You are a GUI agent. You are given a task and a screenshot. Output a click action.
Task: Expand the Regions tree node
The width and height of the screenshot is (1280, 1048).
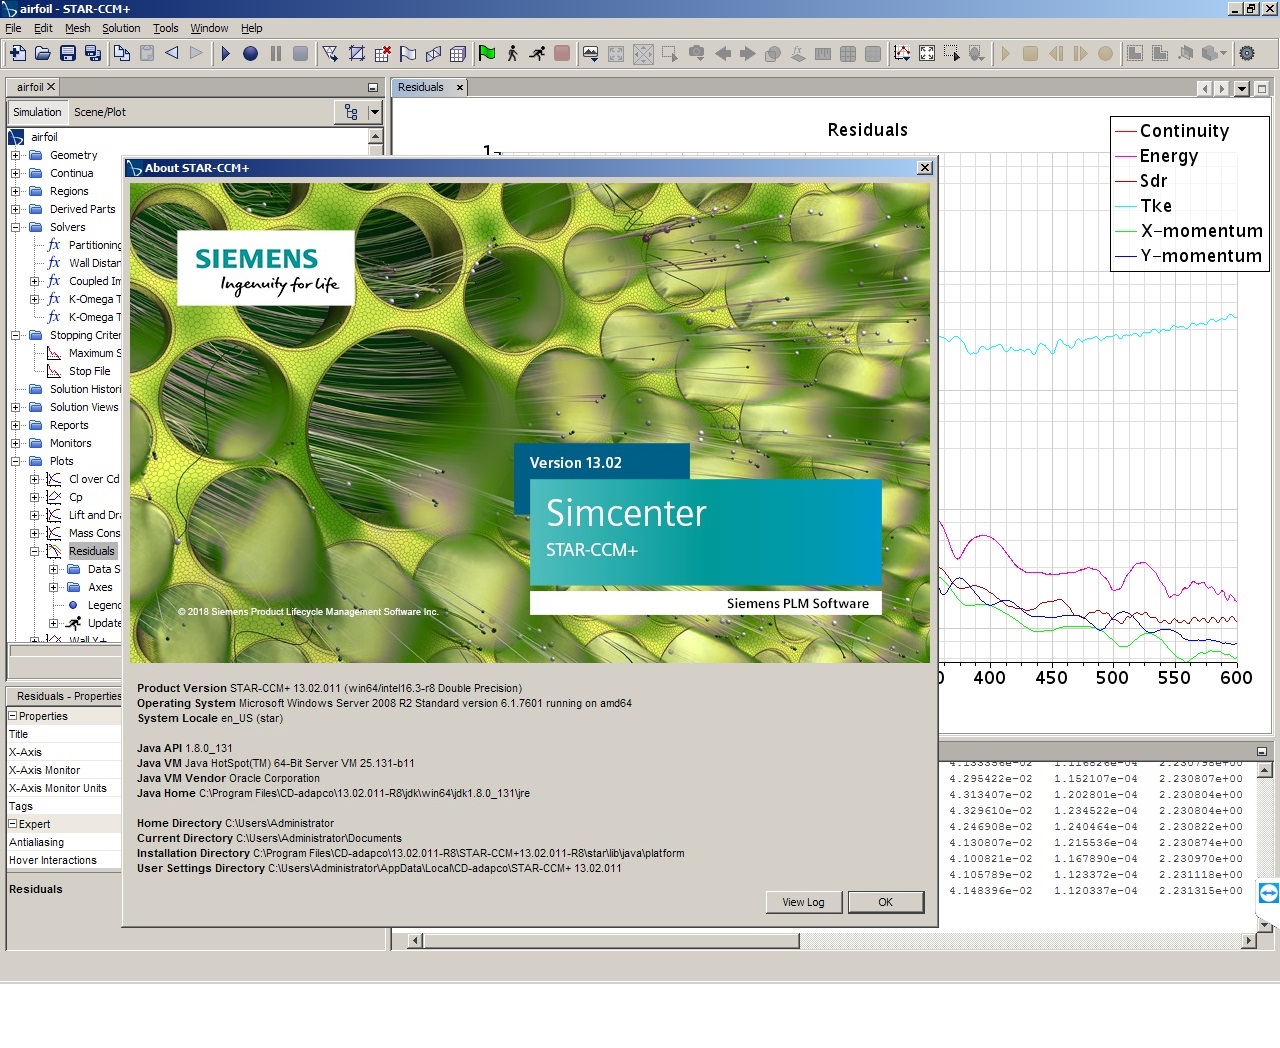15,191
